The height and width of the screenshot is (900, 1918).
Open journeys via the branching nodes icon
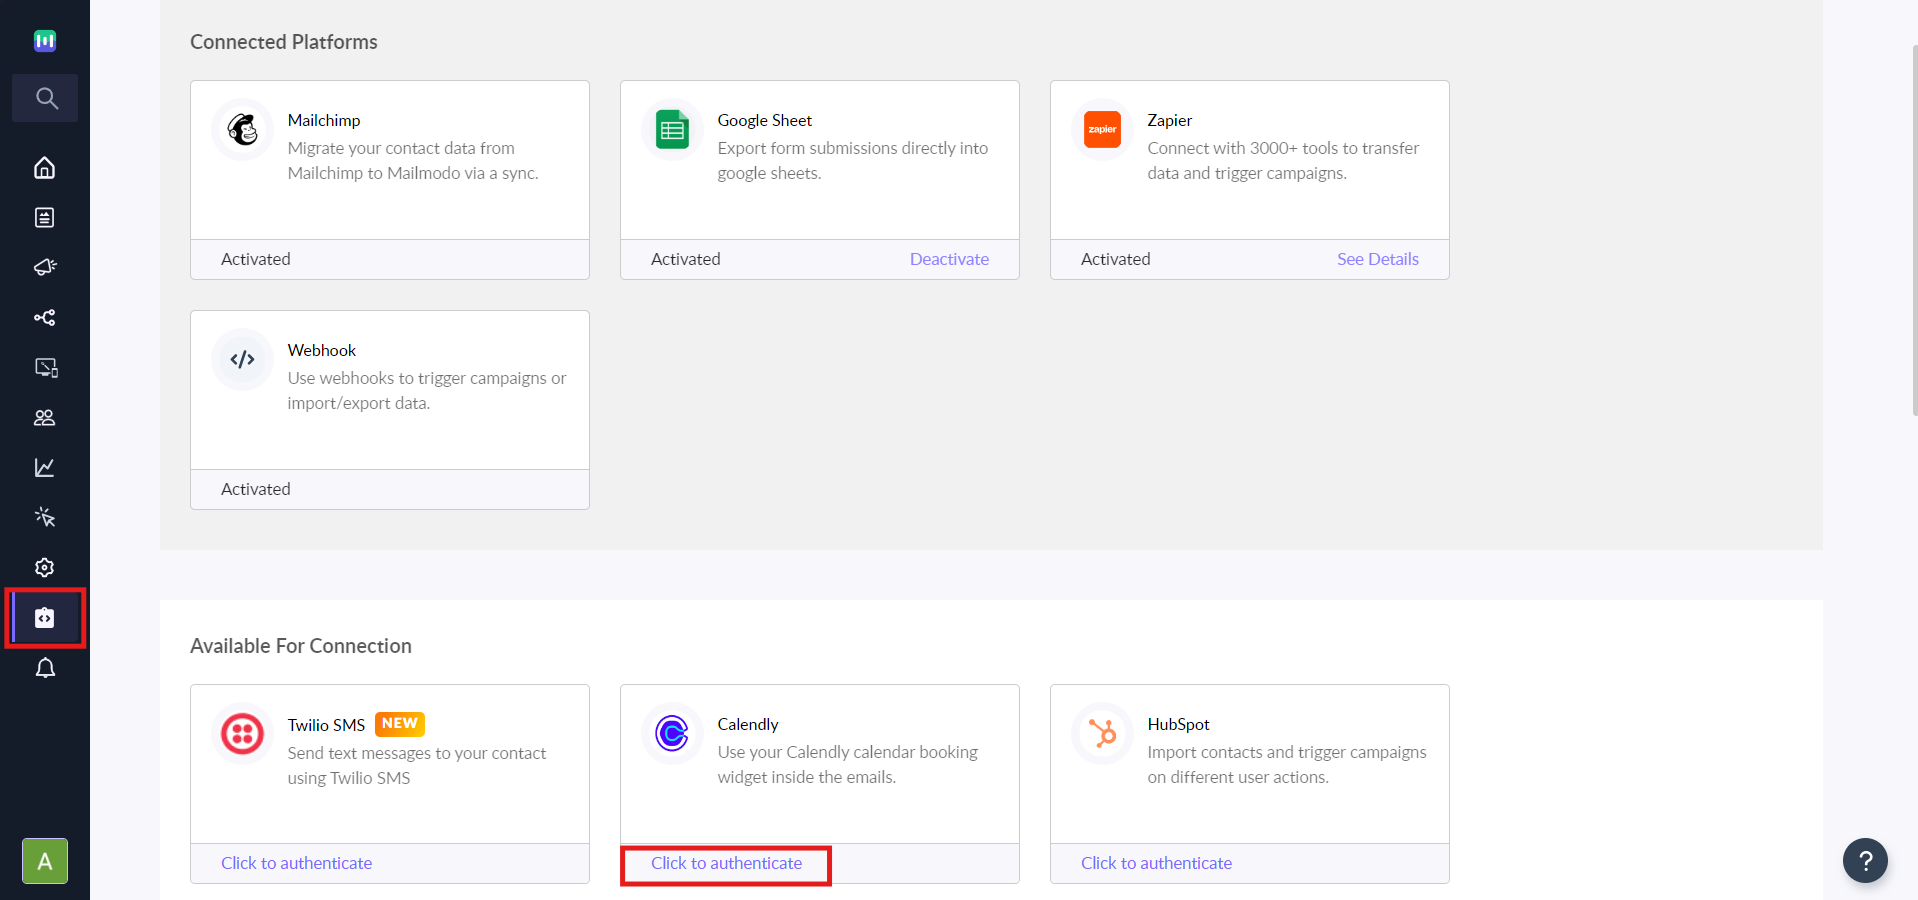[x=45, y=317]
